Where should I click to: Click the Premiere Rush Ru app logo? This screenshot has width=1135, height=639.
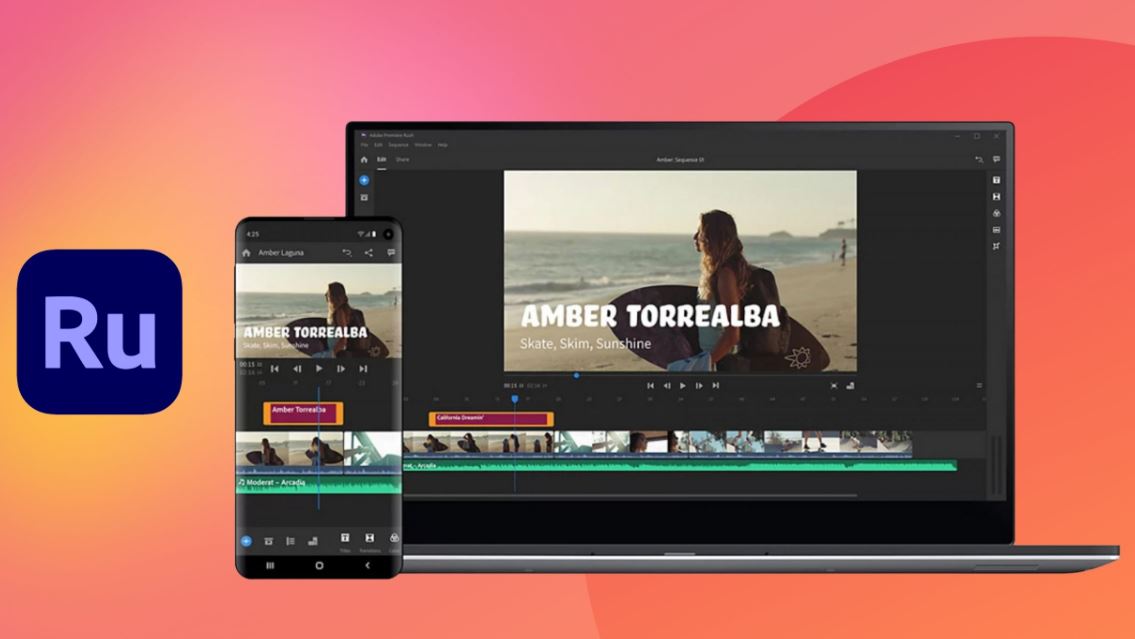tap(99, 331)
